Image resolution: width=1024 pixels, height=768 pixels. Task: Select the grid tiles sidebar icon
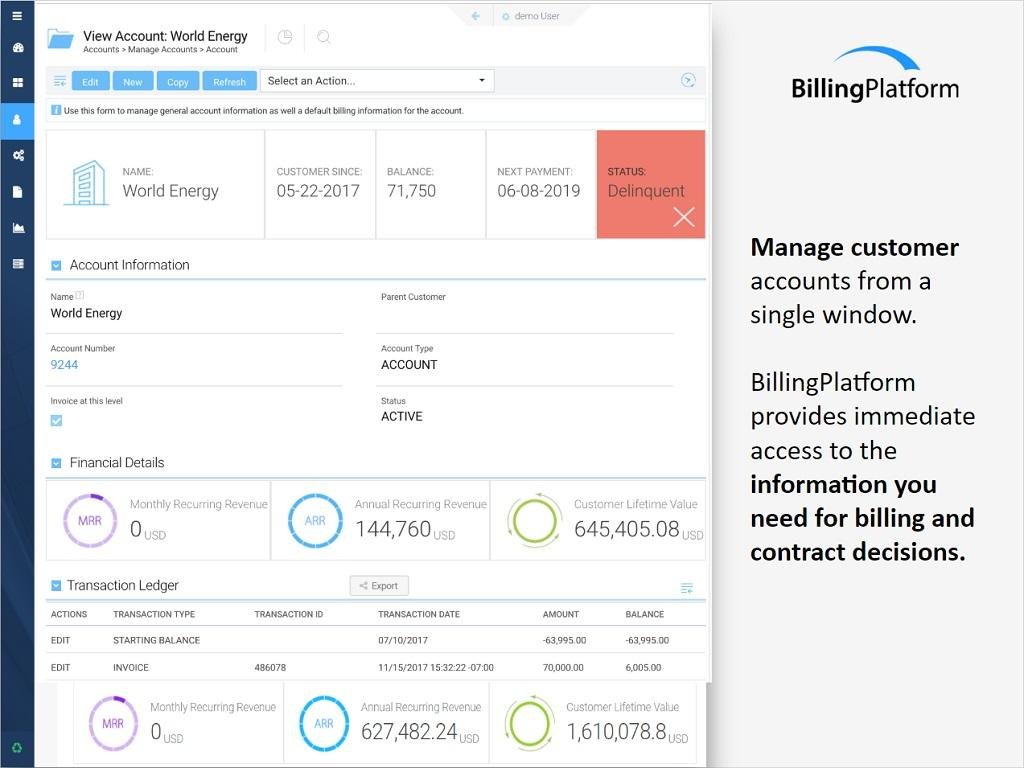pyautogui.click(x=18, y=82)
